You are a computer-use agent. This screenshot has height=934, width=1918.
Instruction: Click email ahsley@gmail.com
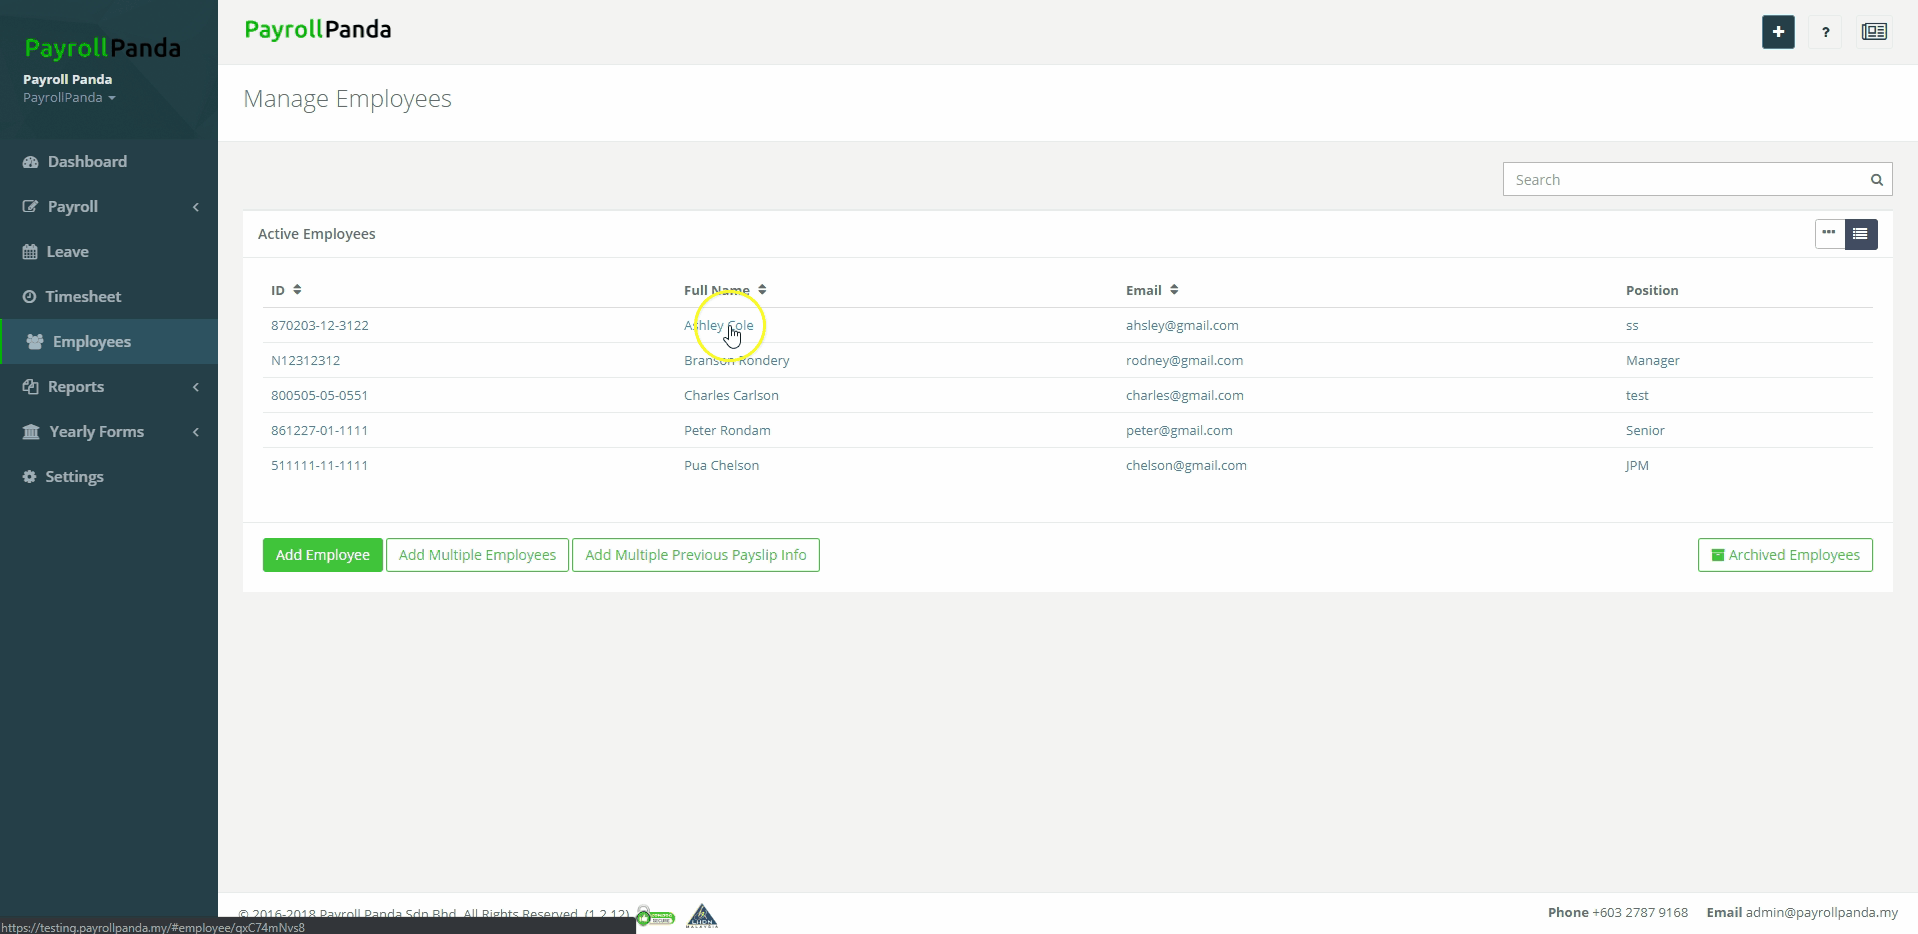1182,326
